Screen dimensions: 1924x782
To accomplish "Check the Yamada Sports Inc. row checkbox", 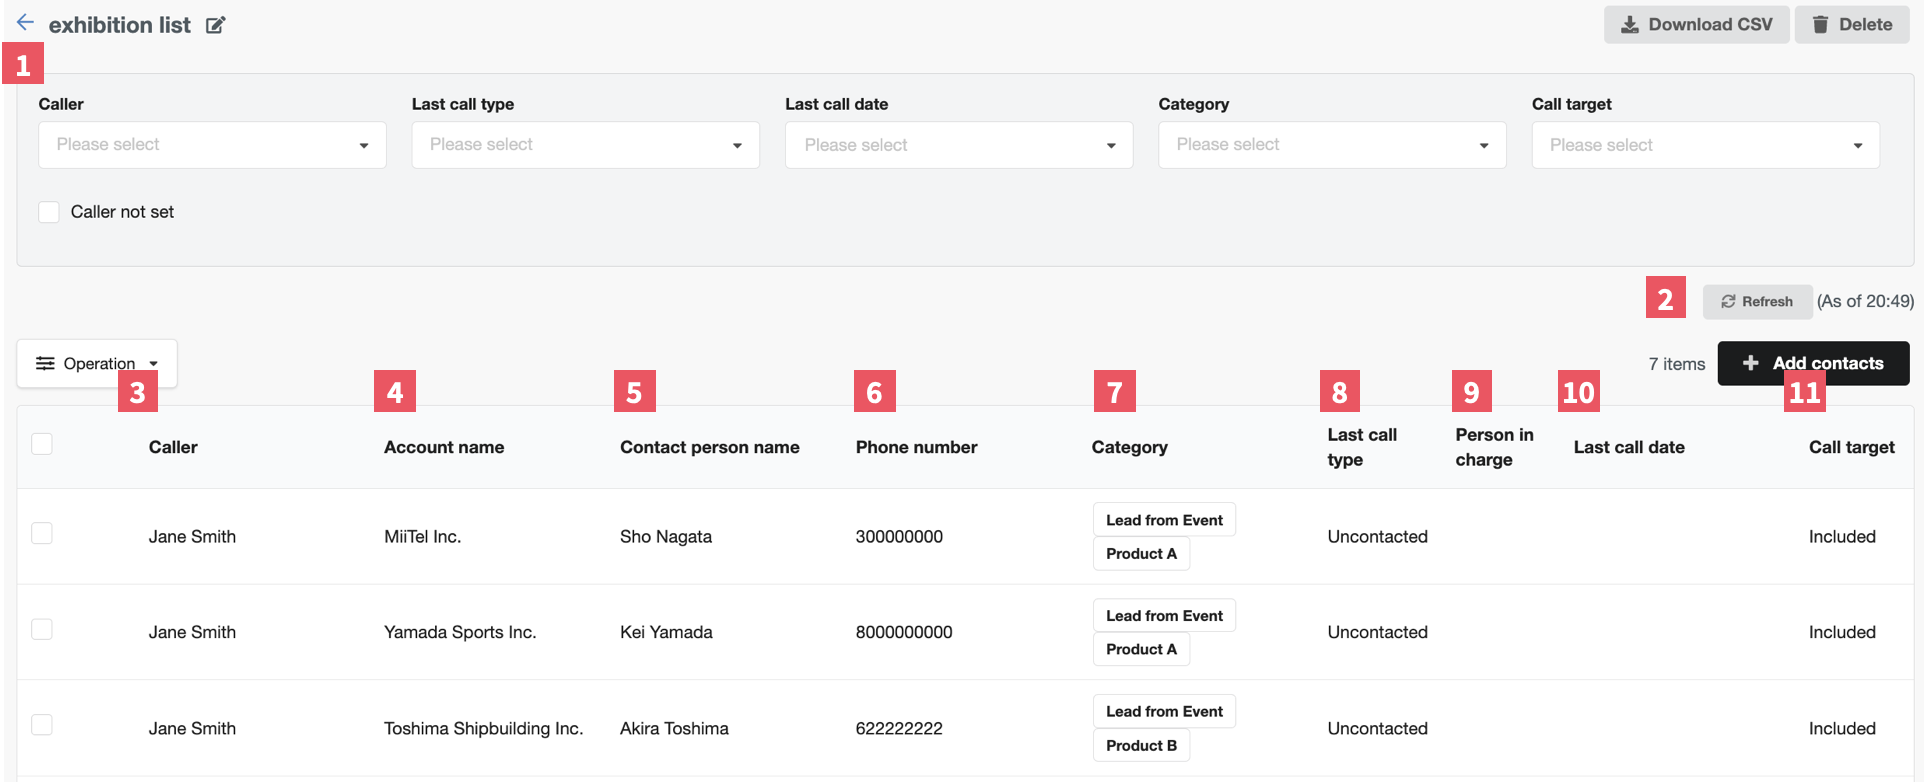I will click(x=42, y=629).
